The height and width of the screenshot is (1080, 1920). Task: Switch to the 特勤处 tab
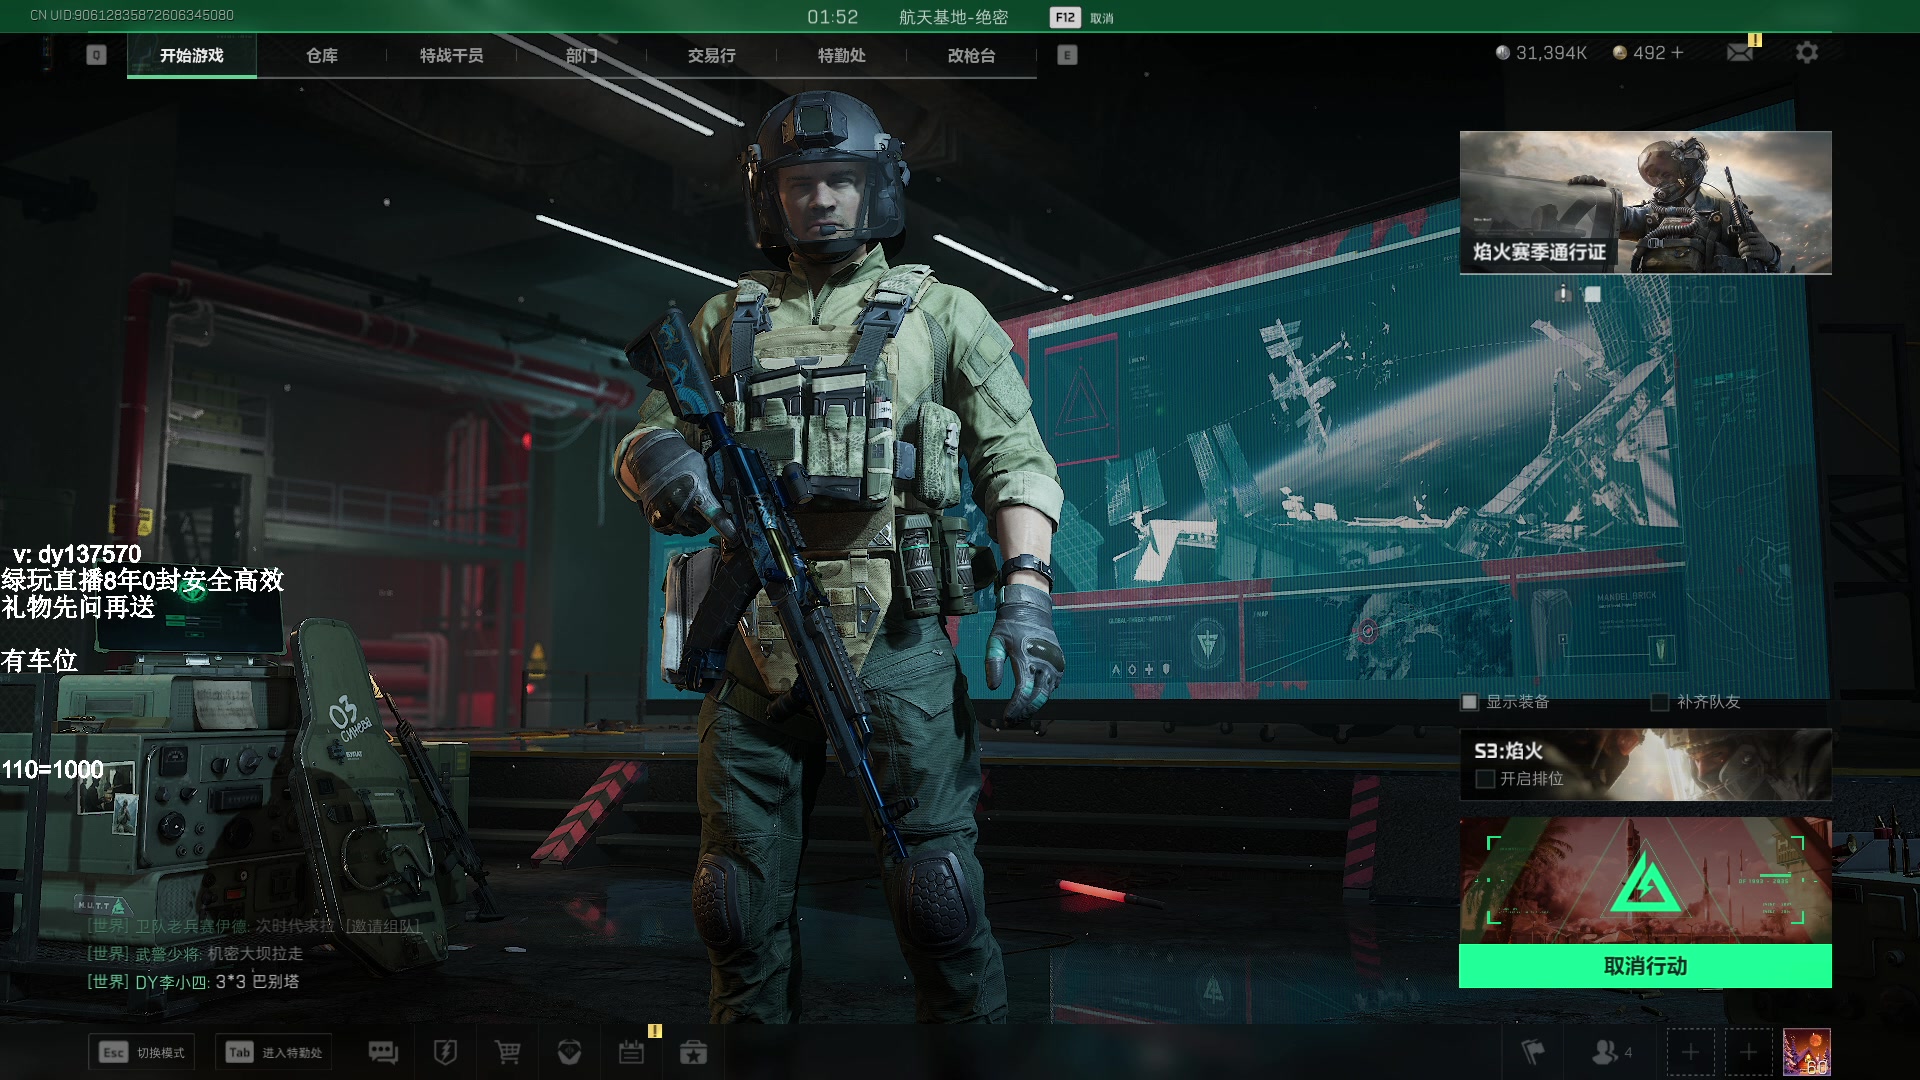click(x=842, y=55)
